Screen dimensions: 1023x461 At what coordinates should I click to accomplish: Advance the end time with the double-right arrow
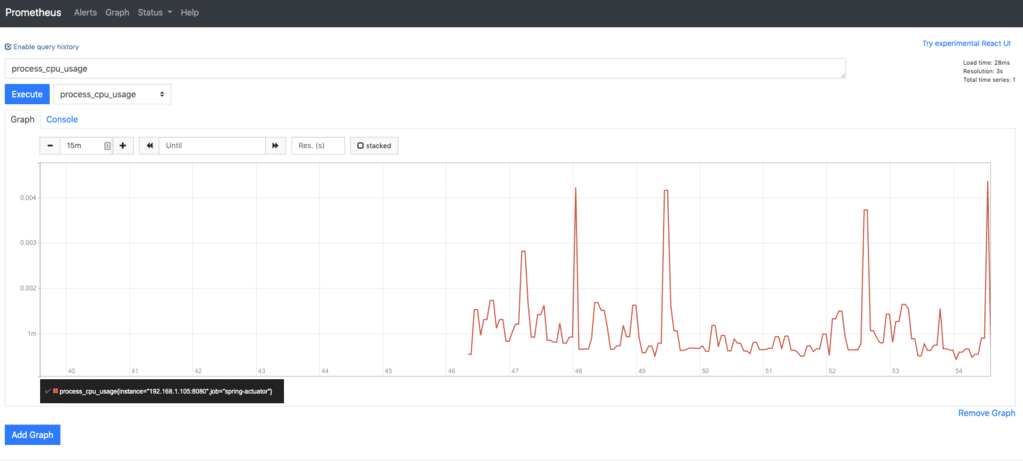275,145
